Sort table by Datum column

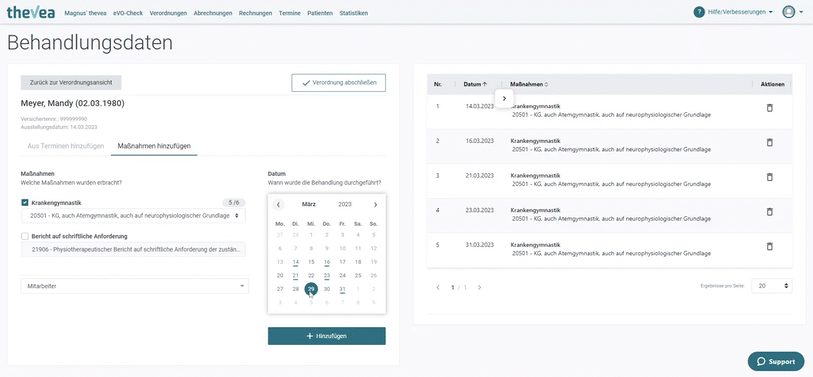pos(475,84)
